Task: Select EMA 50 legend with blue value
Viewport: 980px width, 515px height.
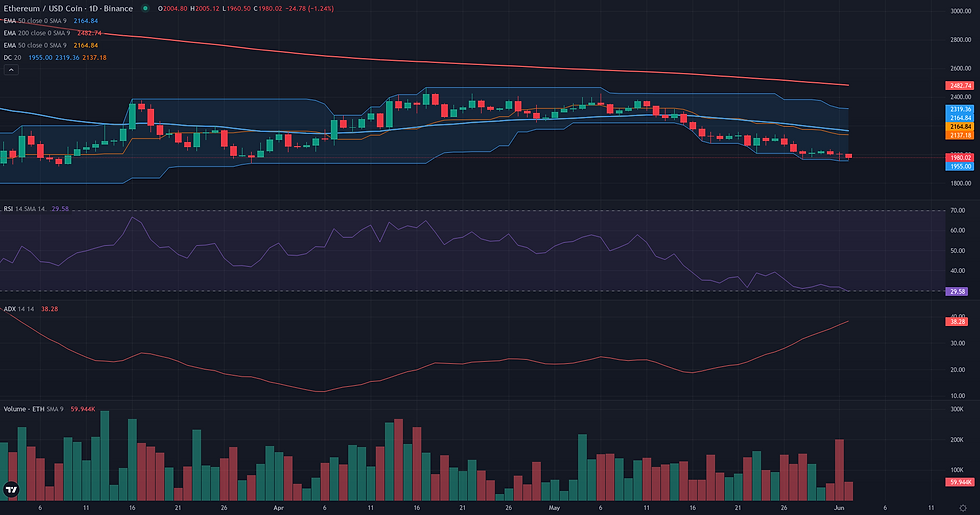Action: click(x=51, y=21)
